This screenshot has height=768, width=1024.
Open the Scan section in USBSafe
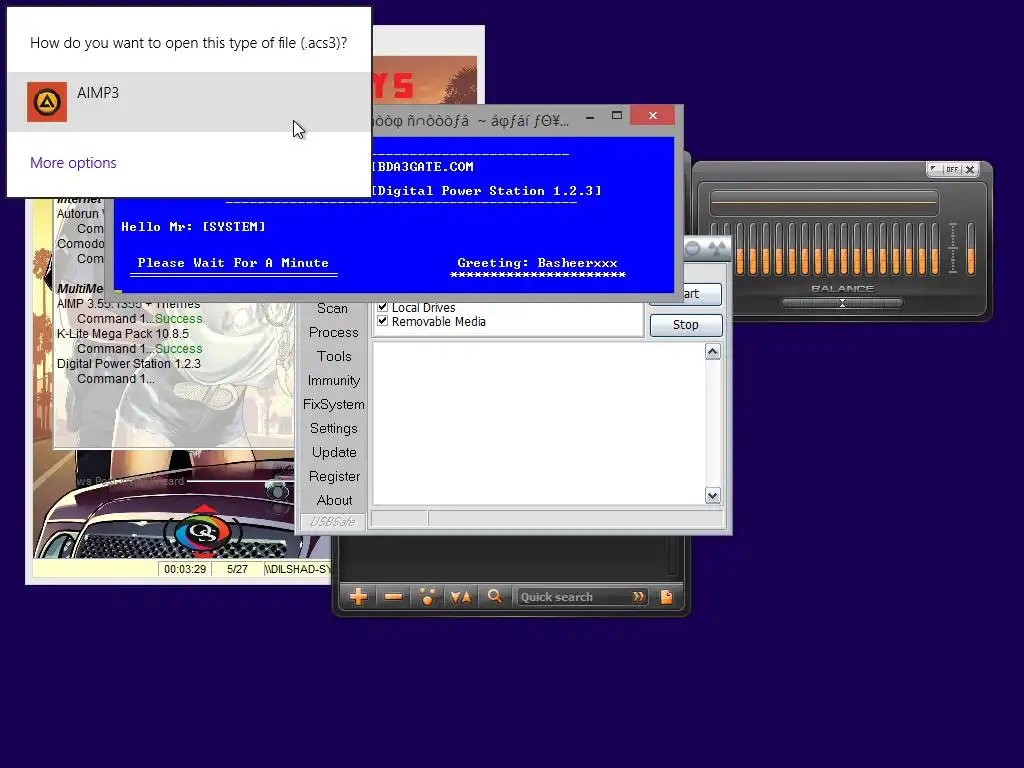tap(332, 308)
